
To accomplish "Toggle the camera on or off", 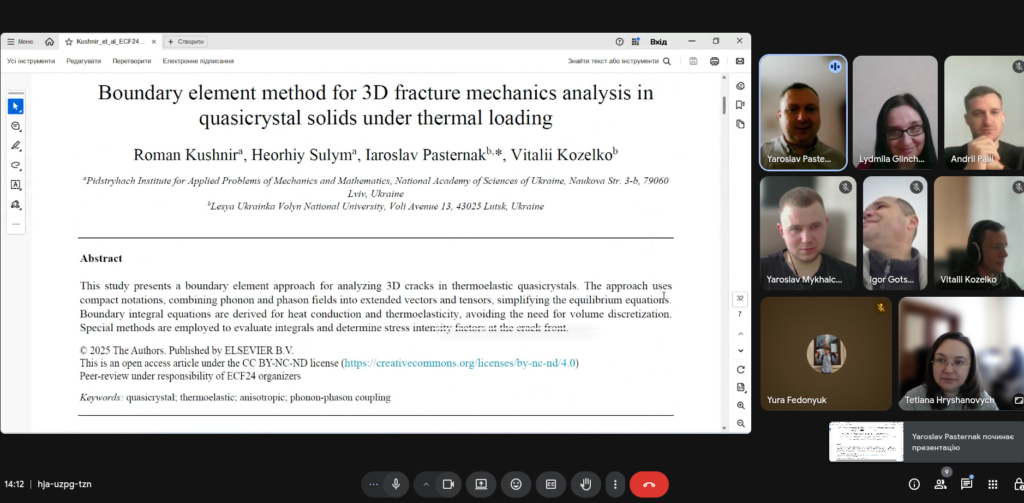I will (x=448, y=484).
